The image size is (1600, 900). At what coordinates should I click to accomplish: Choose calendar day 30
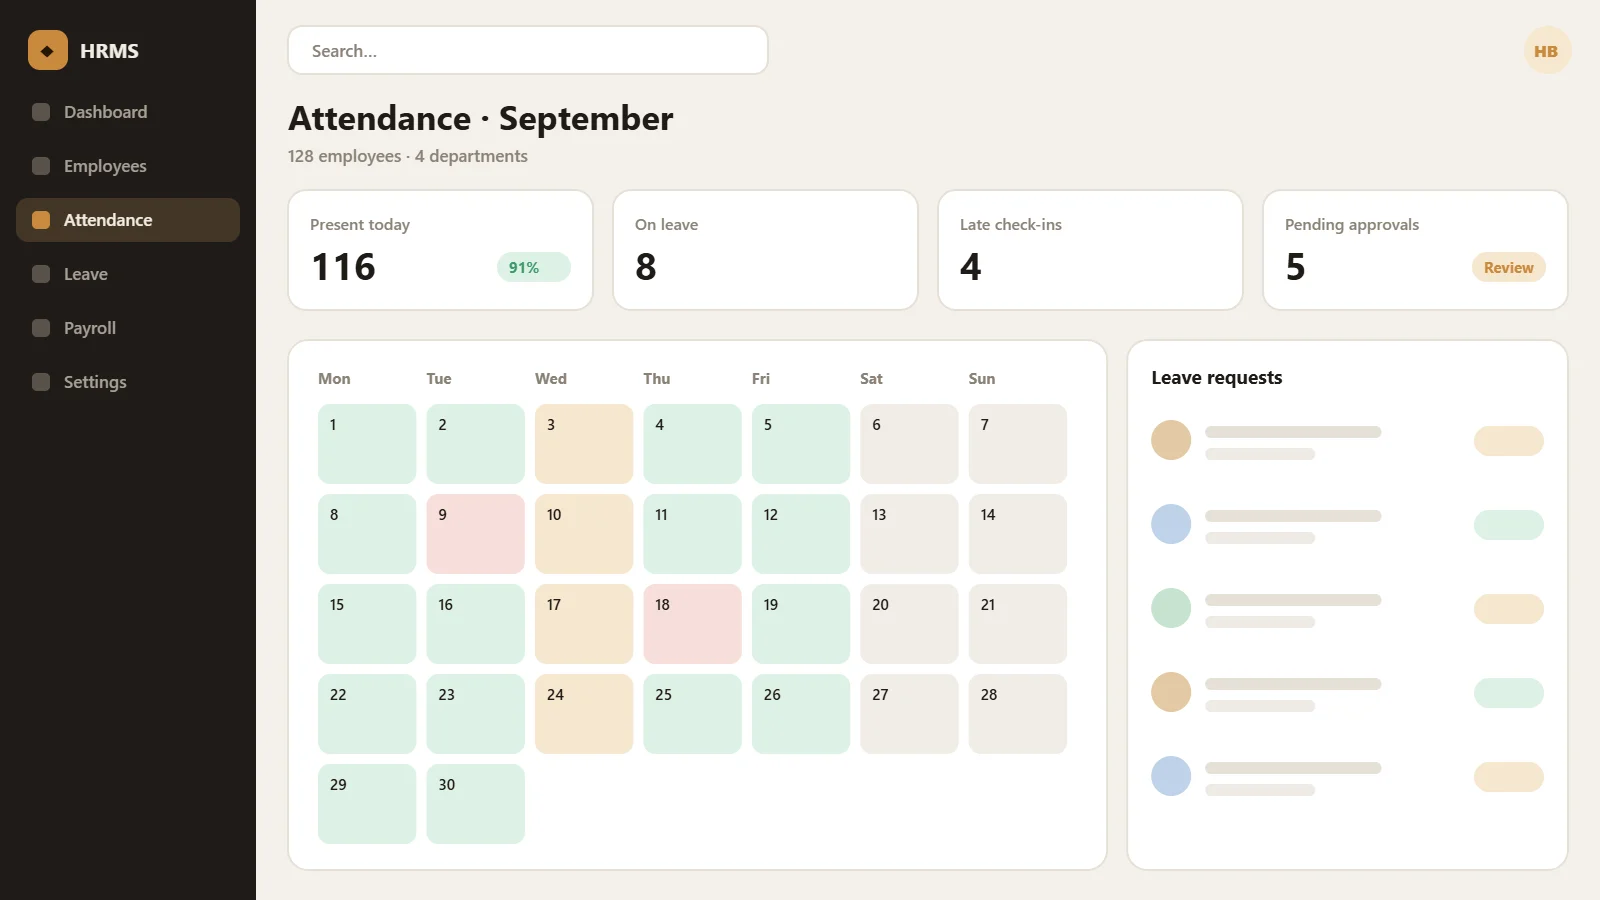(x=475, y=804)
